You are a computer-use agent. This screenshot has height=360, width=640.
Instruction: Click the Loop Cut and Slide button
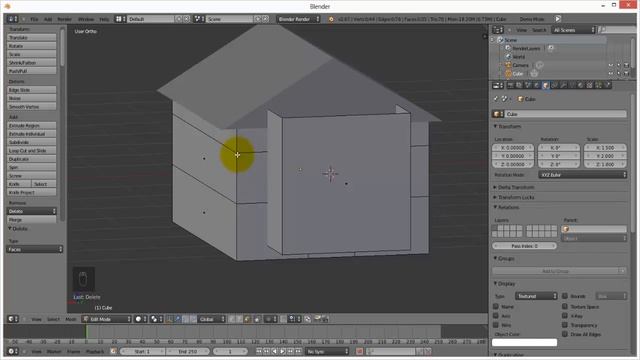(31, 151)
